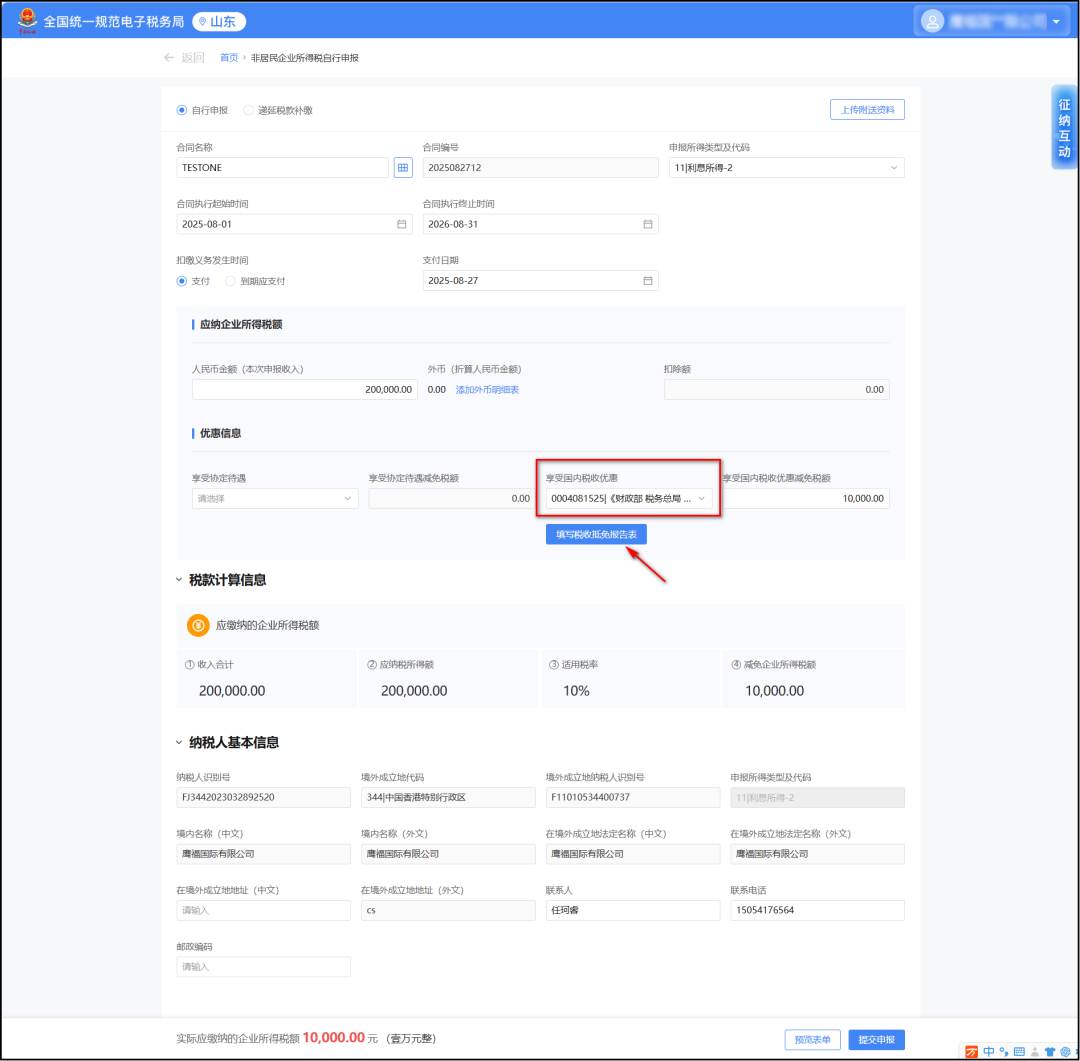Select the 自行申报 radio option
The width and height of the screenshot is (1080, 1061).
click(182, 110)
